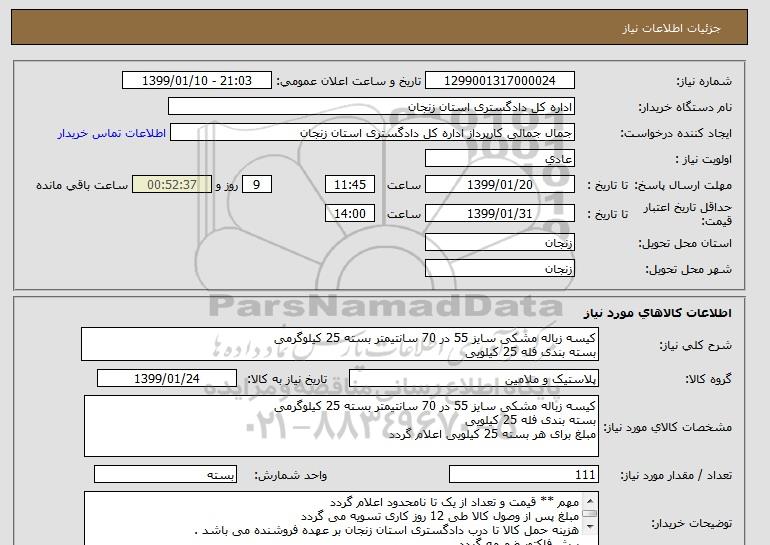This screenshot has height=545, width=770.
Task: Select the delivery province field زنجان
Action: pos(499,243)
